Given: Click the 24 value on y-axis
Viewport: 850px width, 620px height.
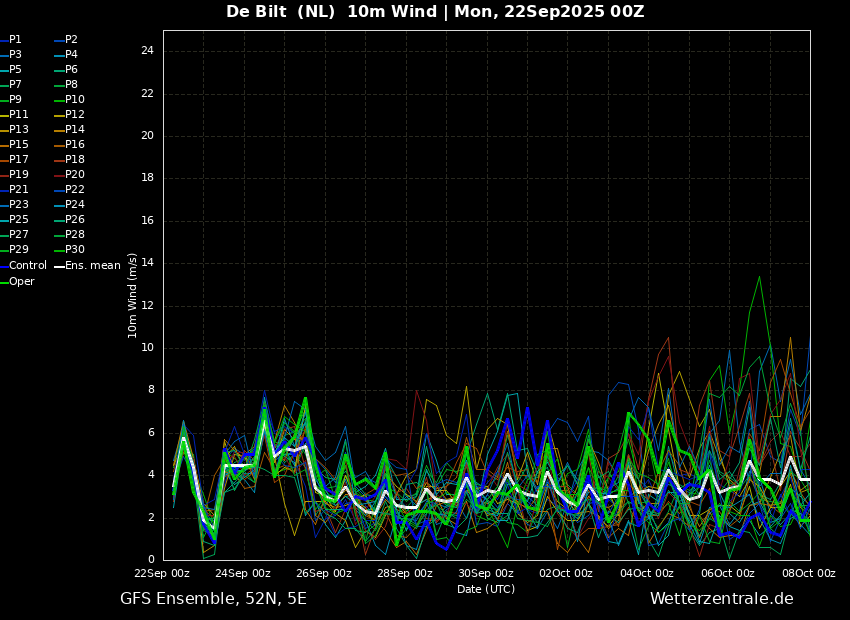Looking at the screenshot, I should tap(147, 51).
